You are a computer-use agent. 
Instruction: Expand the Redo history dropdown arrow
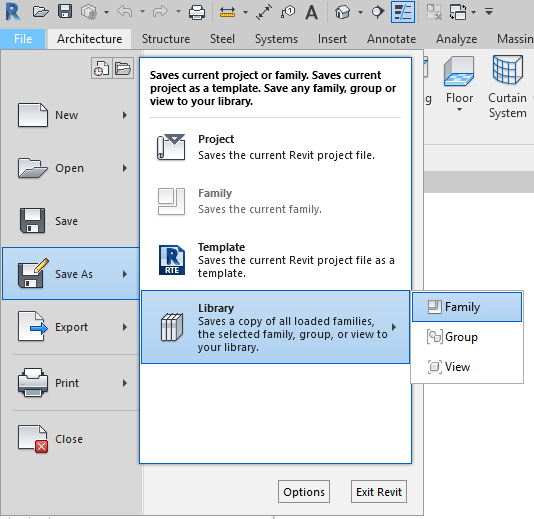[178, 12]
